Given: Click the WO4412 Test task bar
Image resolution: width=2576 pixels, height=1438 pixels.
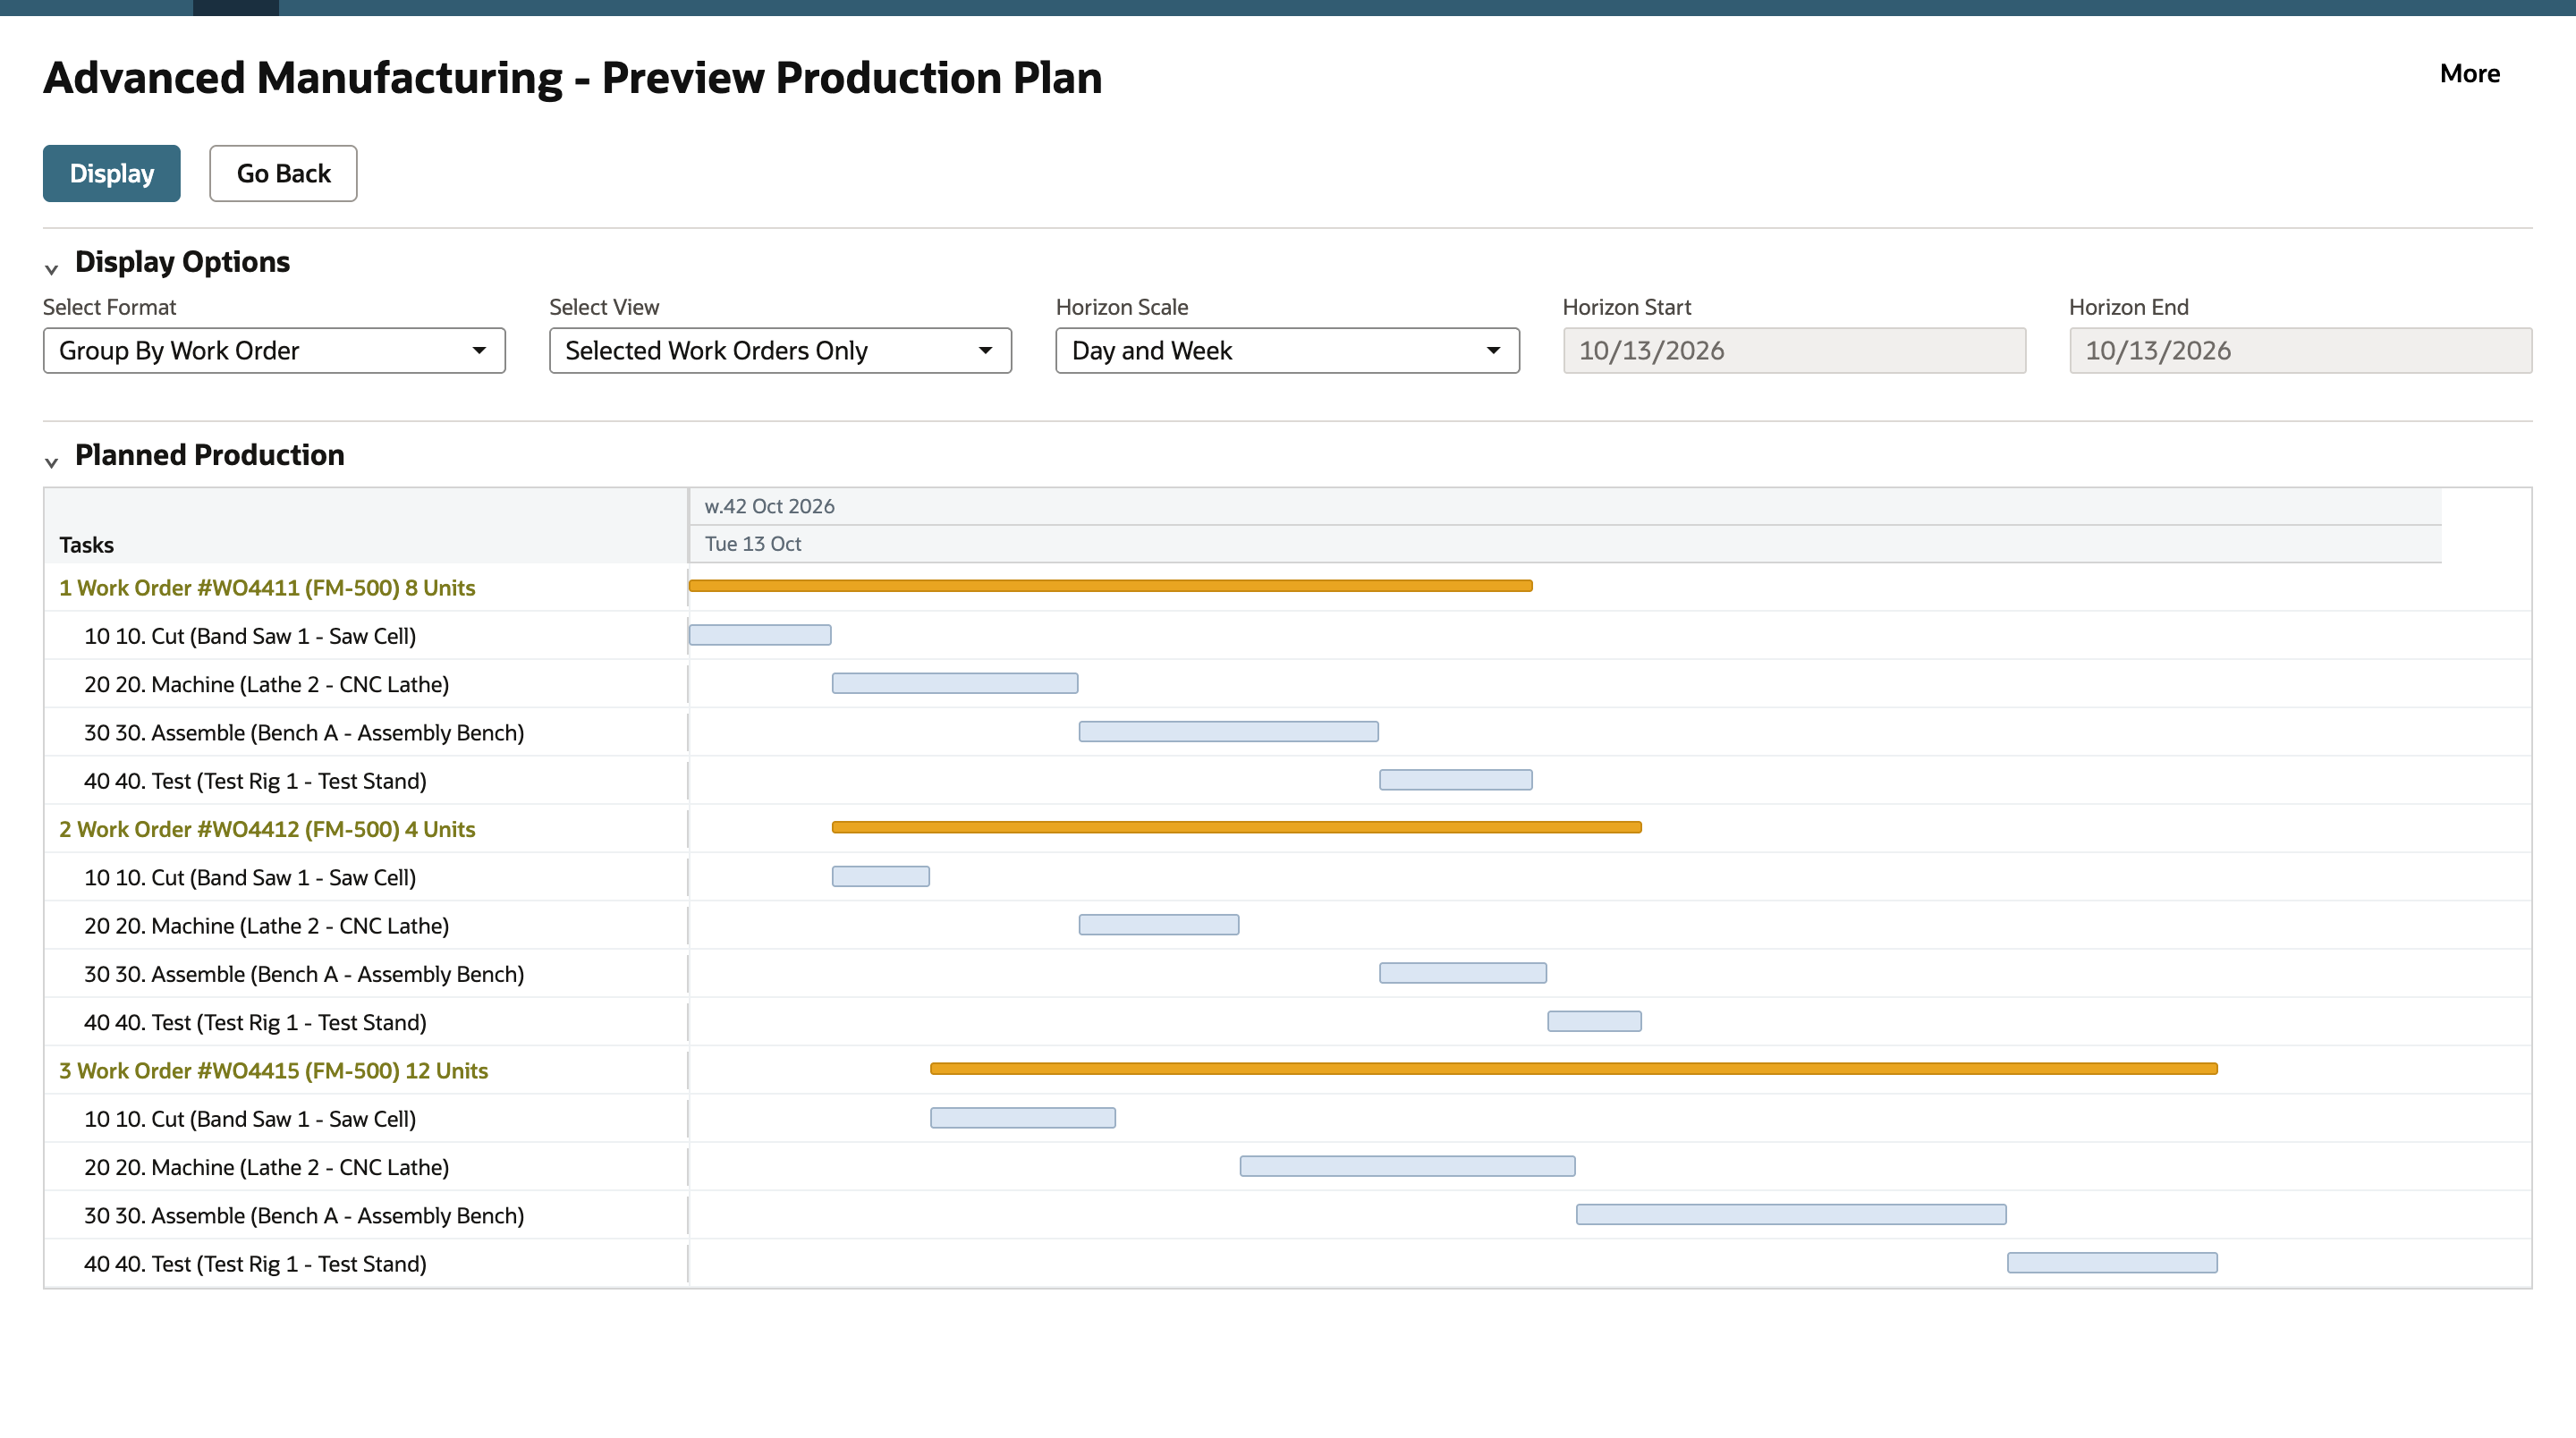Looking at the screenshot, I should tap(1594, 1021).
